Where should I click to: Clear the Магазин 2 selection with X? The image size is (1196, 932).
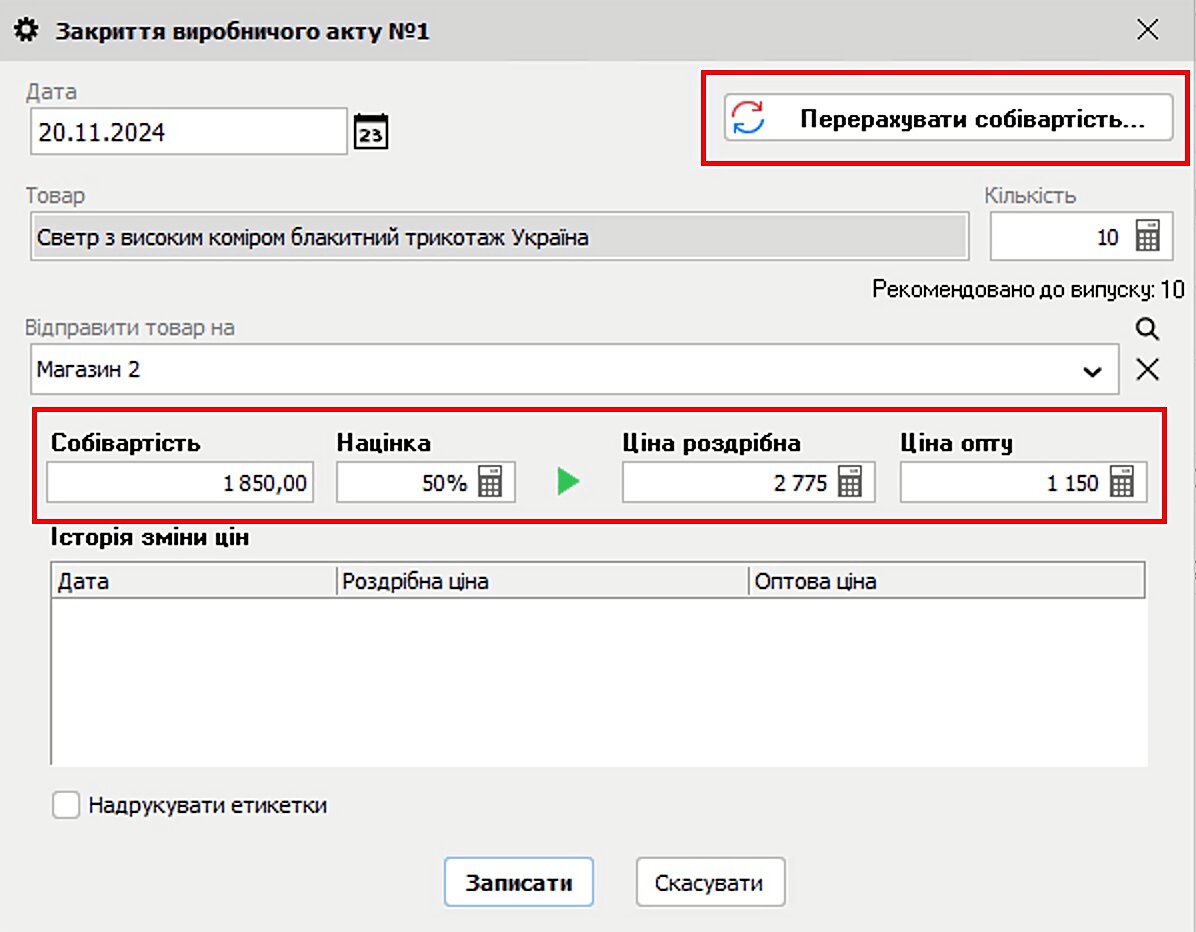click(x=1148, y=370)
